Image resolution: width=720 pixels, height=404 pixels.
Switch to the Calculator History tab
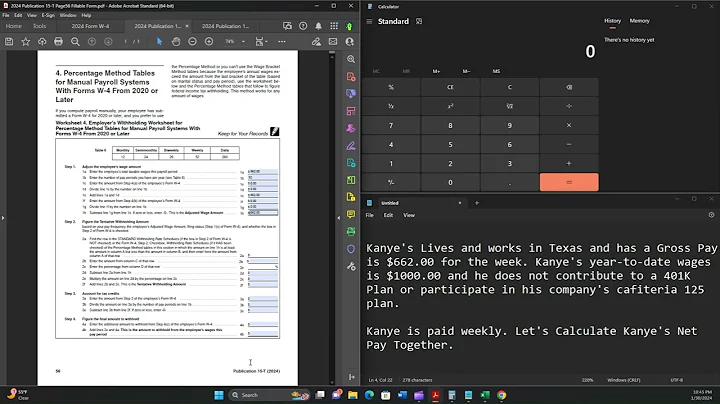[x=612, y=21]
